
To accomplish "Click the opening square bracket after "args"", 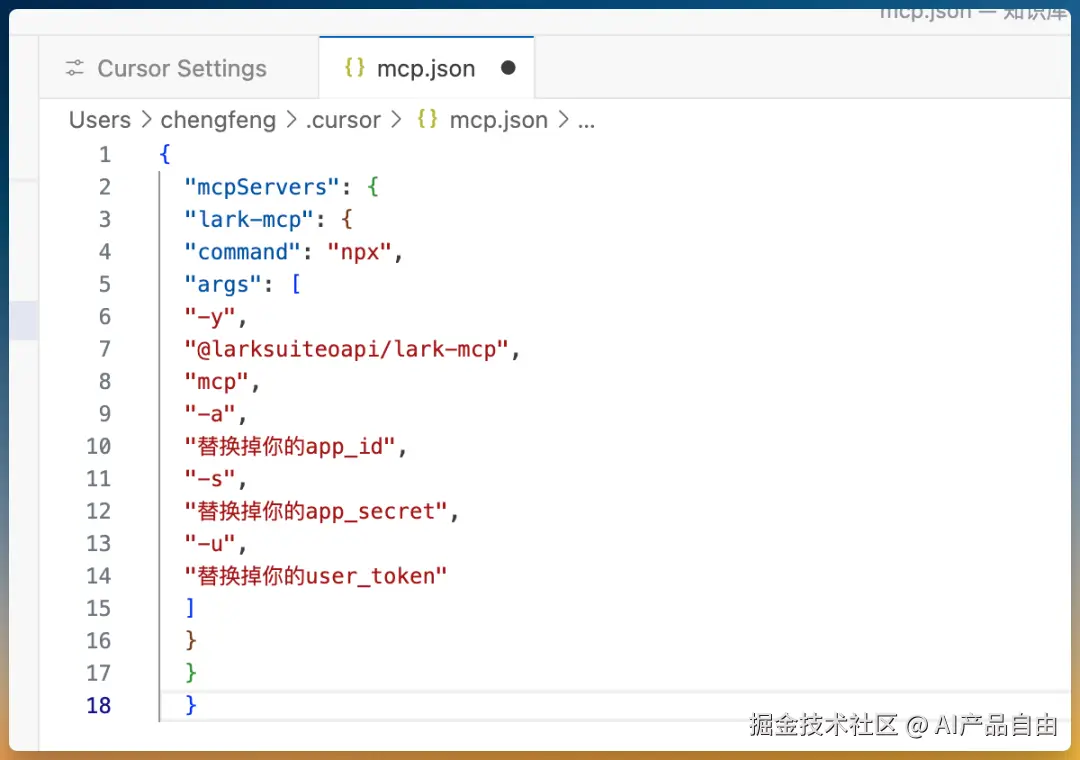I will (x=296, y=284).
